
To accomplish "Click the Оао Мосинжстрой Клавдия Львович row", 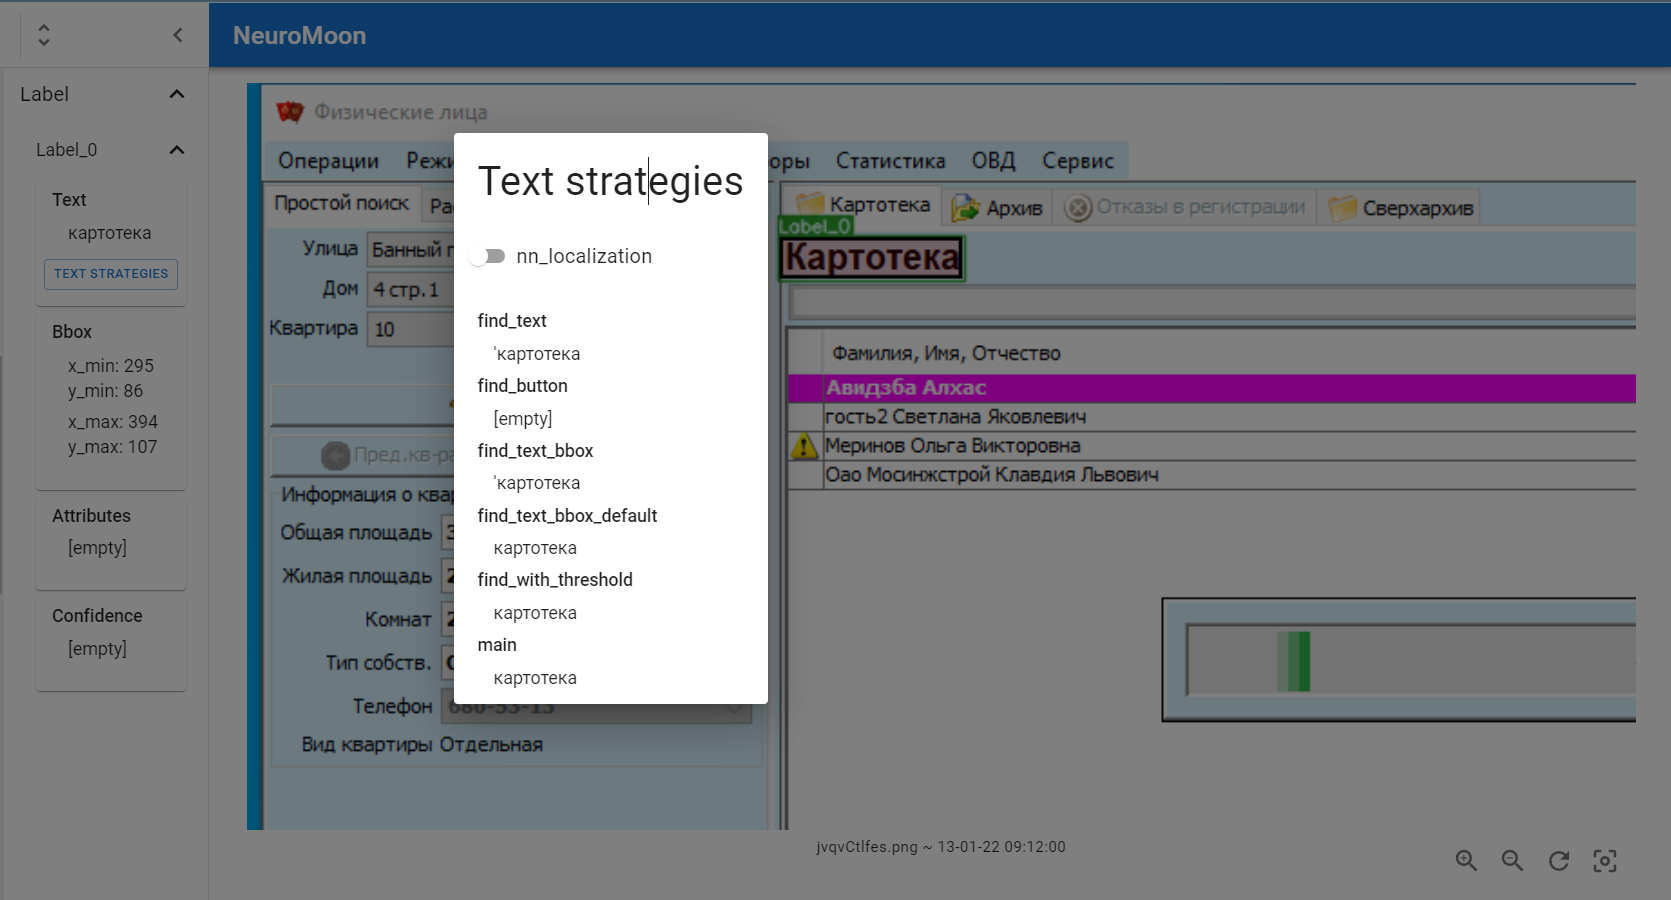I will coord(1211,475).
